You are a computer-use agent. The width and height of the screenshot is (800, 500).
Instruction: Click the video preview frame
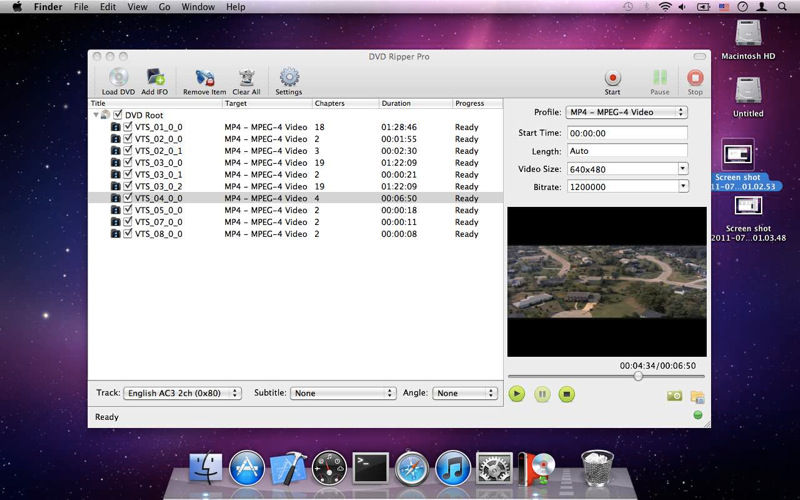pos(607,282)
